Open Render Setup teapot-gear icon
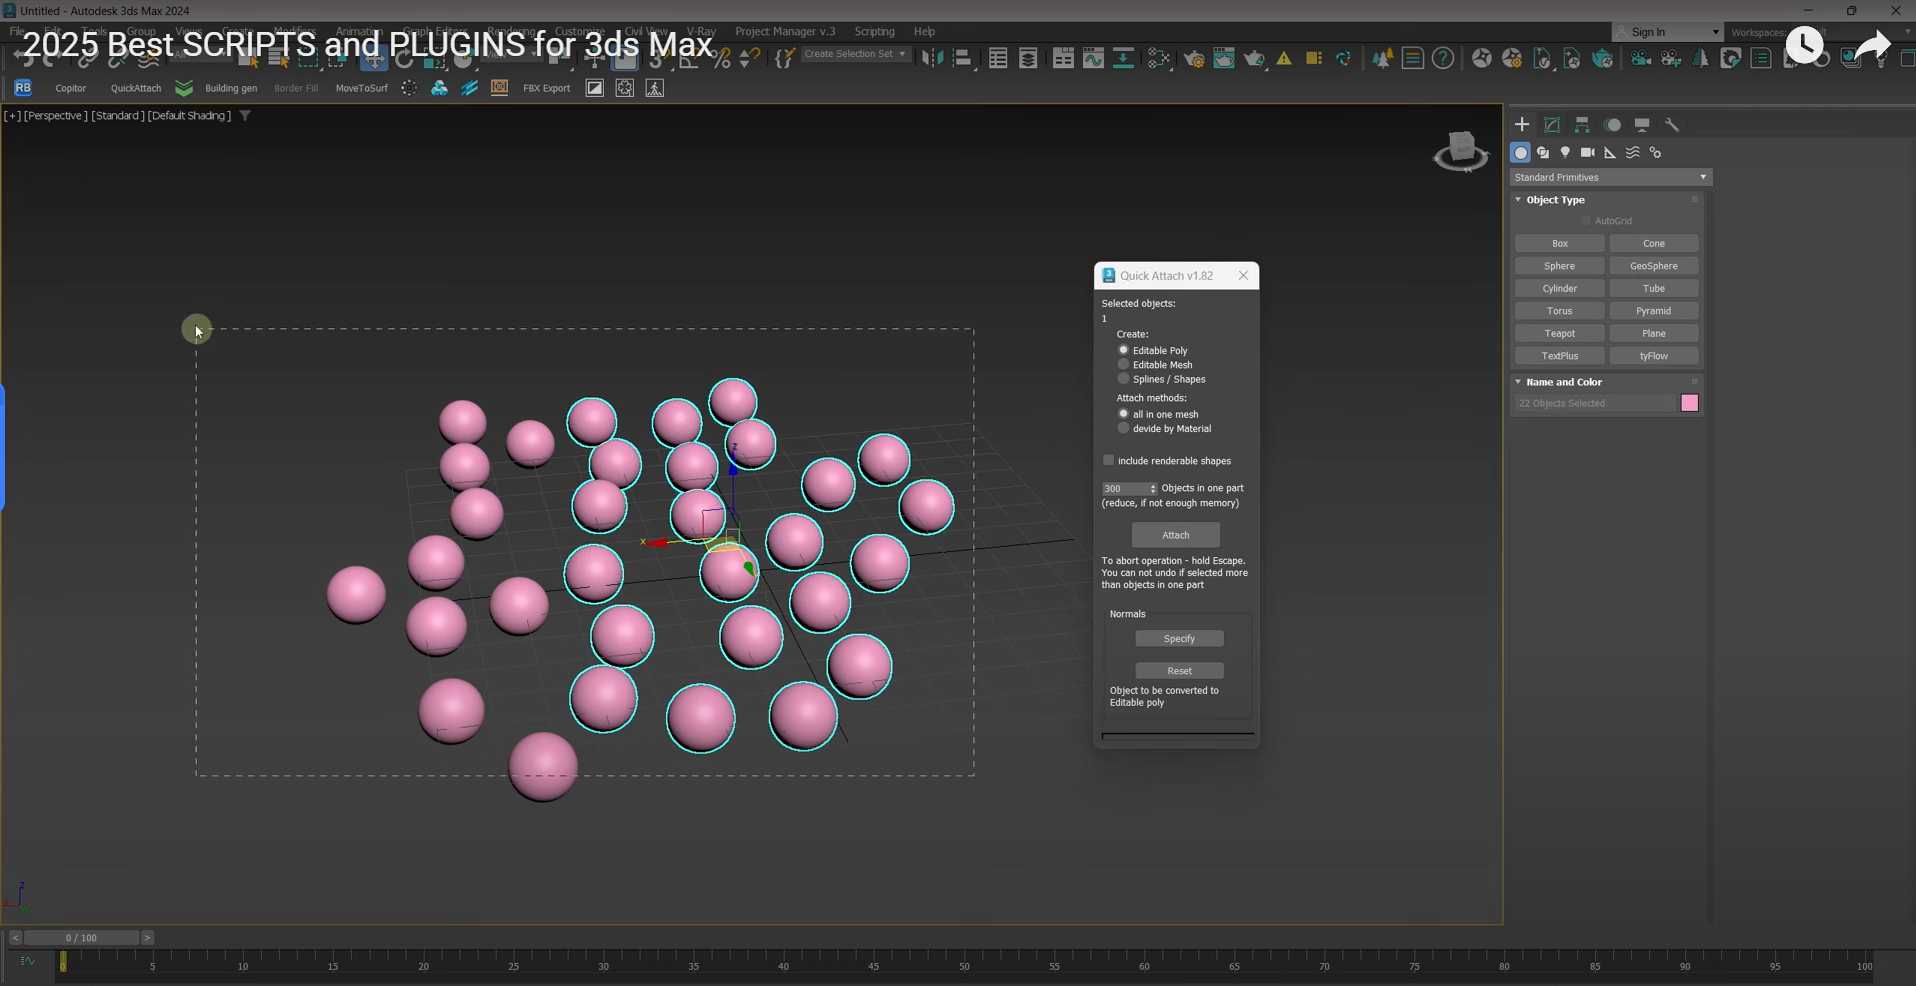Image resolution: width=1916 pixels, height=986 pixels. tap(1194, 59)
